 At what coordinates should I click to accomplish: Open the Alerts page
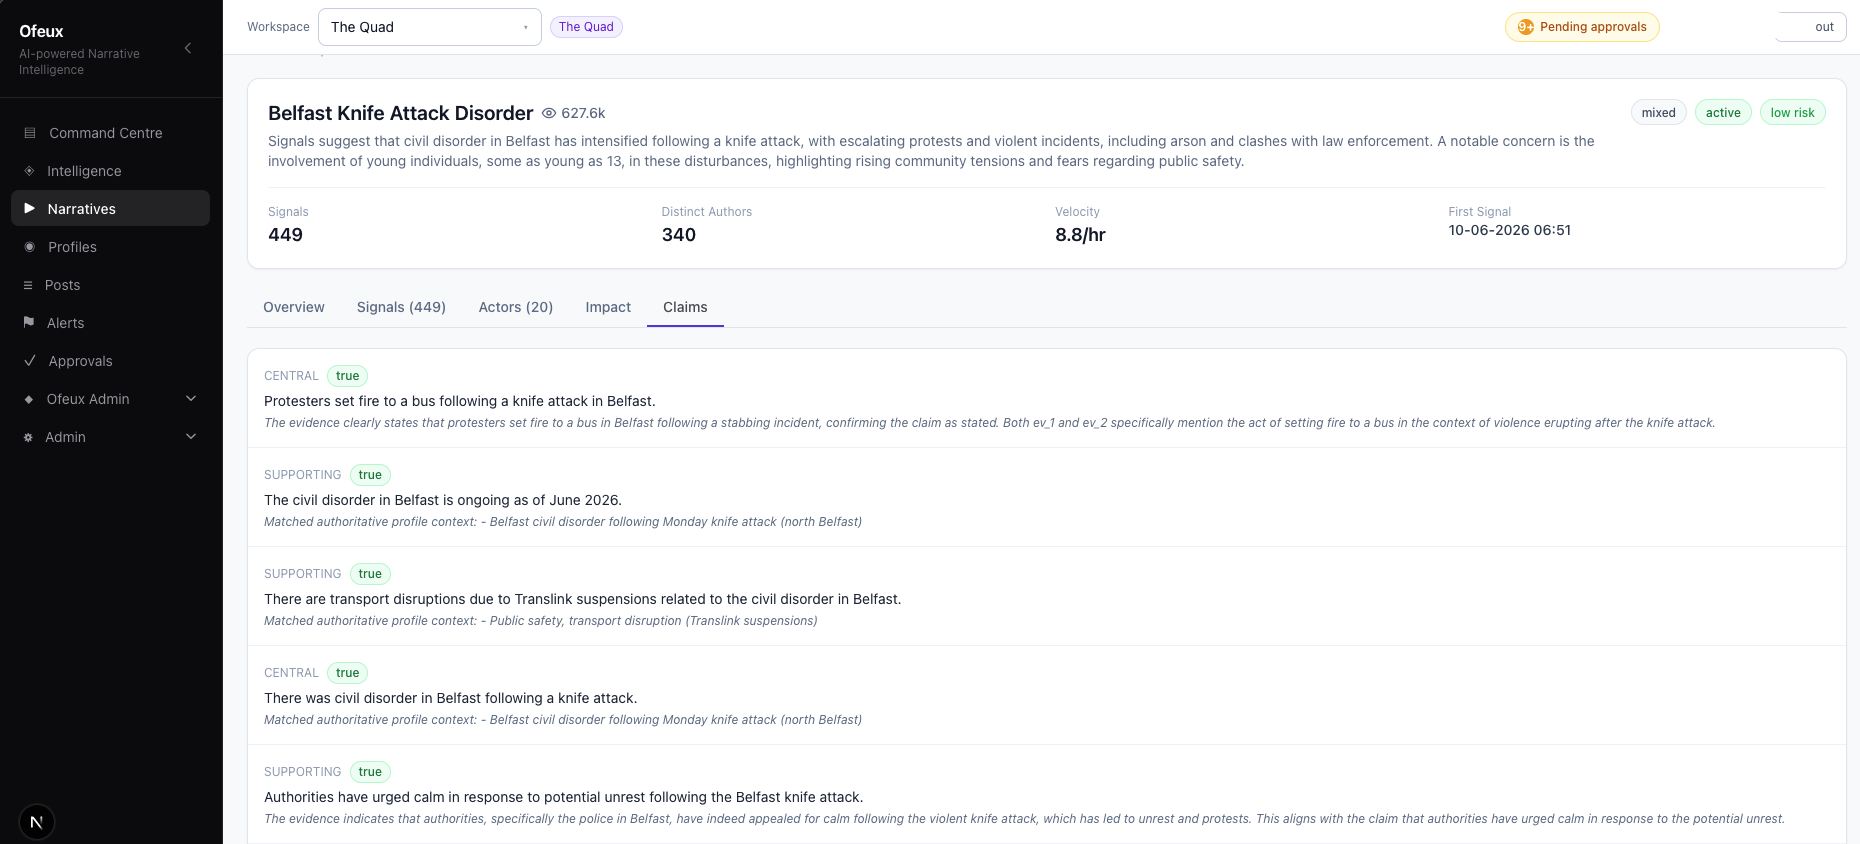click(x=110, y=323)
